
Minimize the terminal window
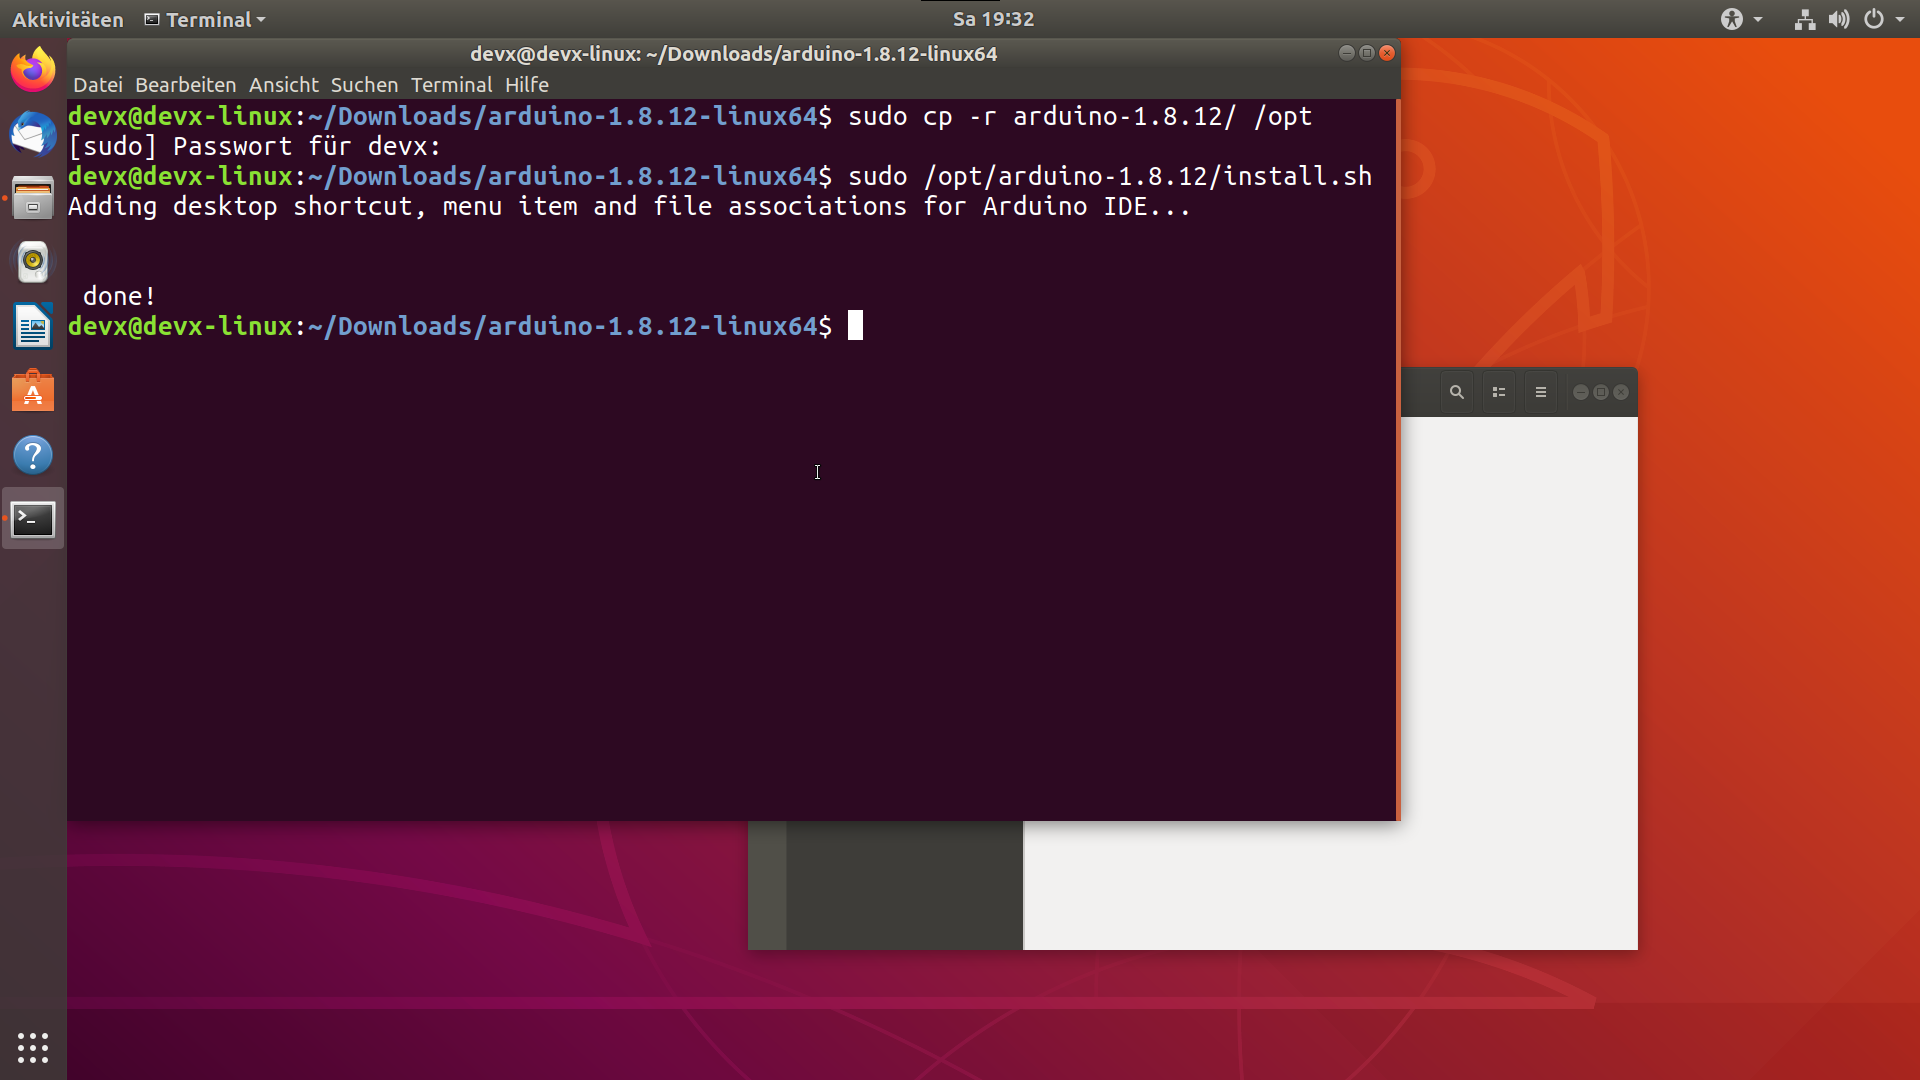(x=1347, y=53)
